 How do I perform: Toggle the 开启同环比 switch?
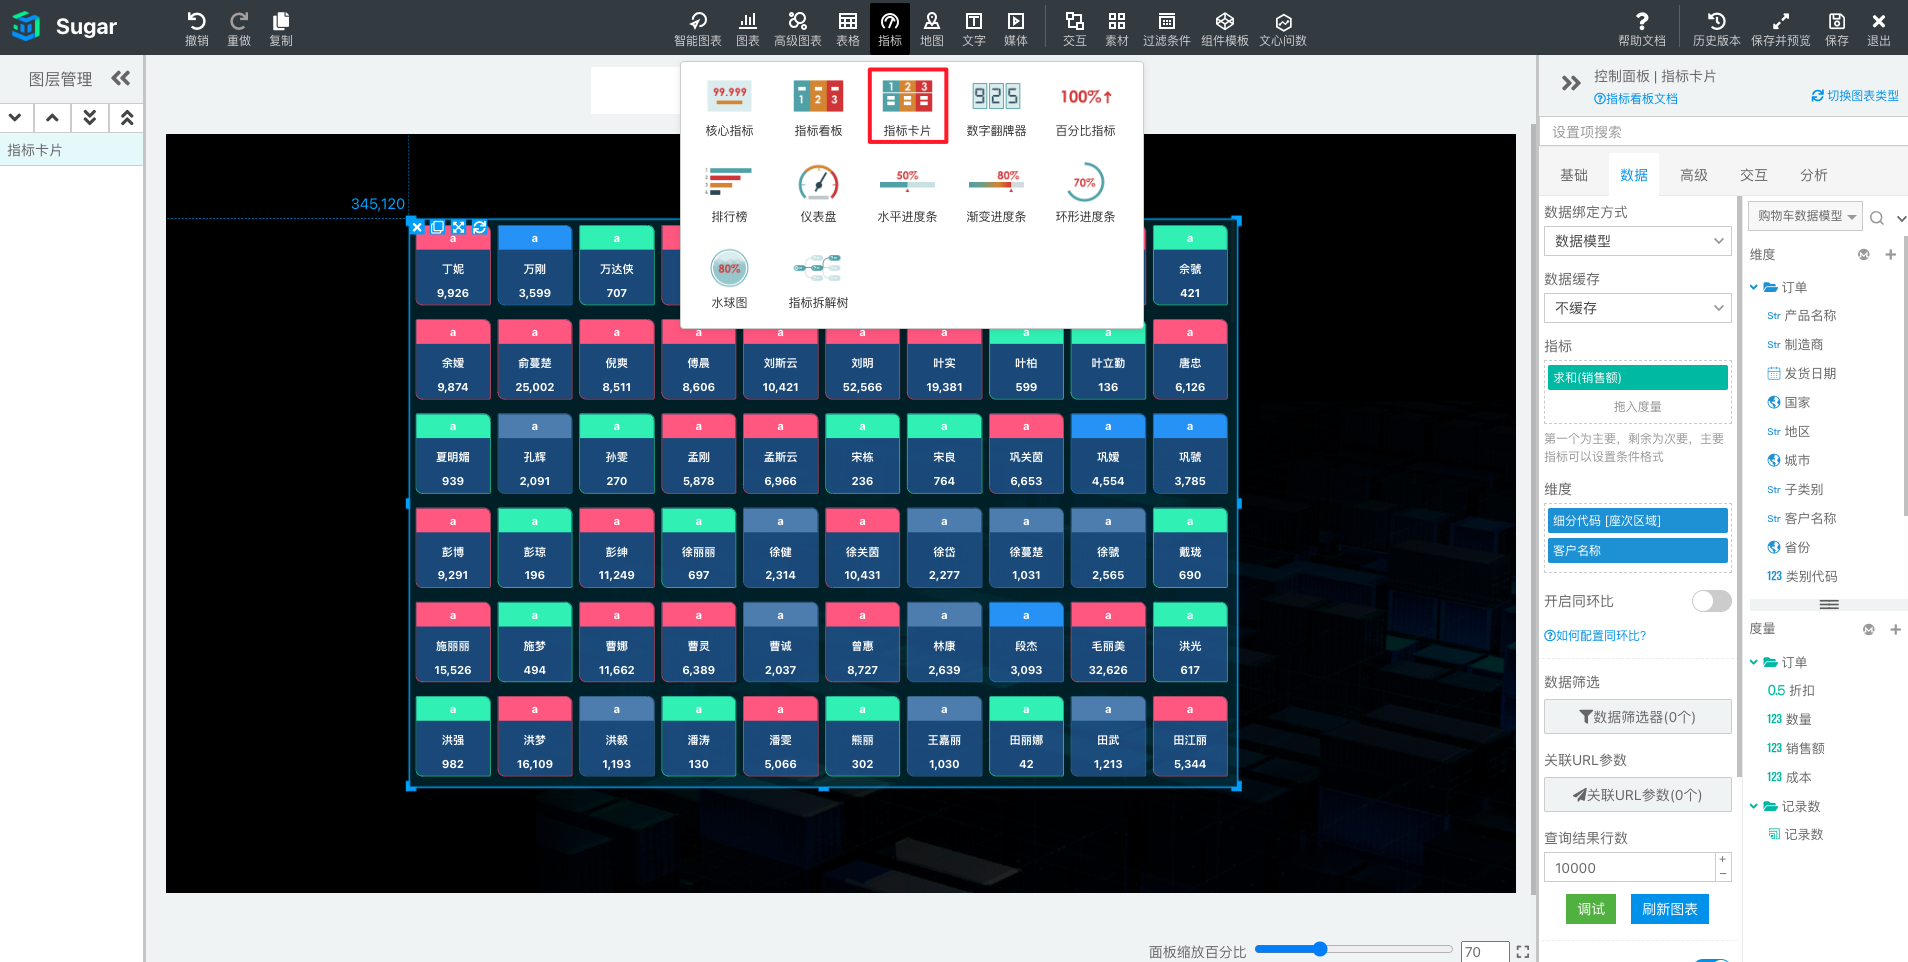pyautogui.click(x=1711, y=601)
